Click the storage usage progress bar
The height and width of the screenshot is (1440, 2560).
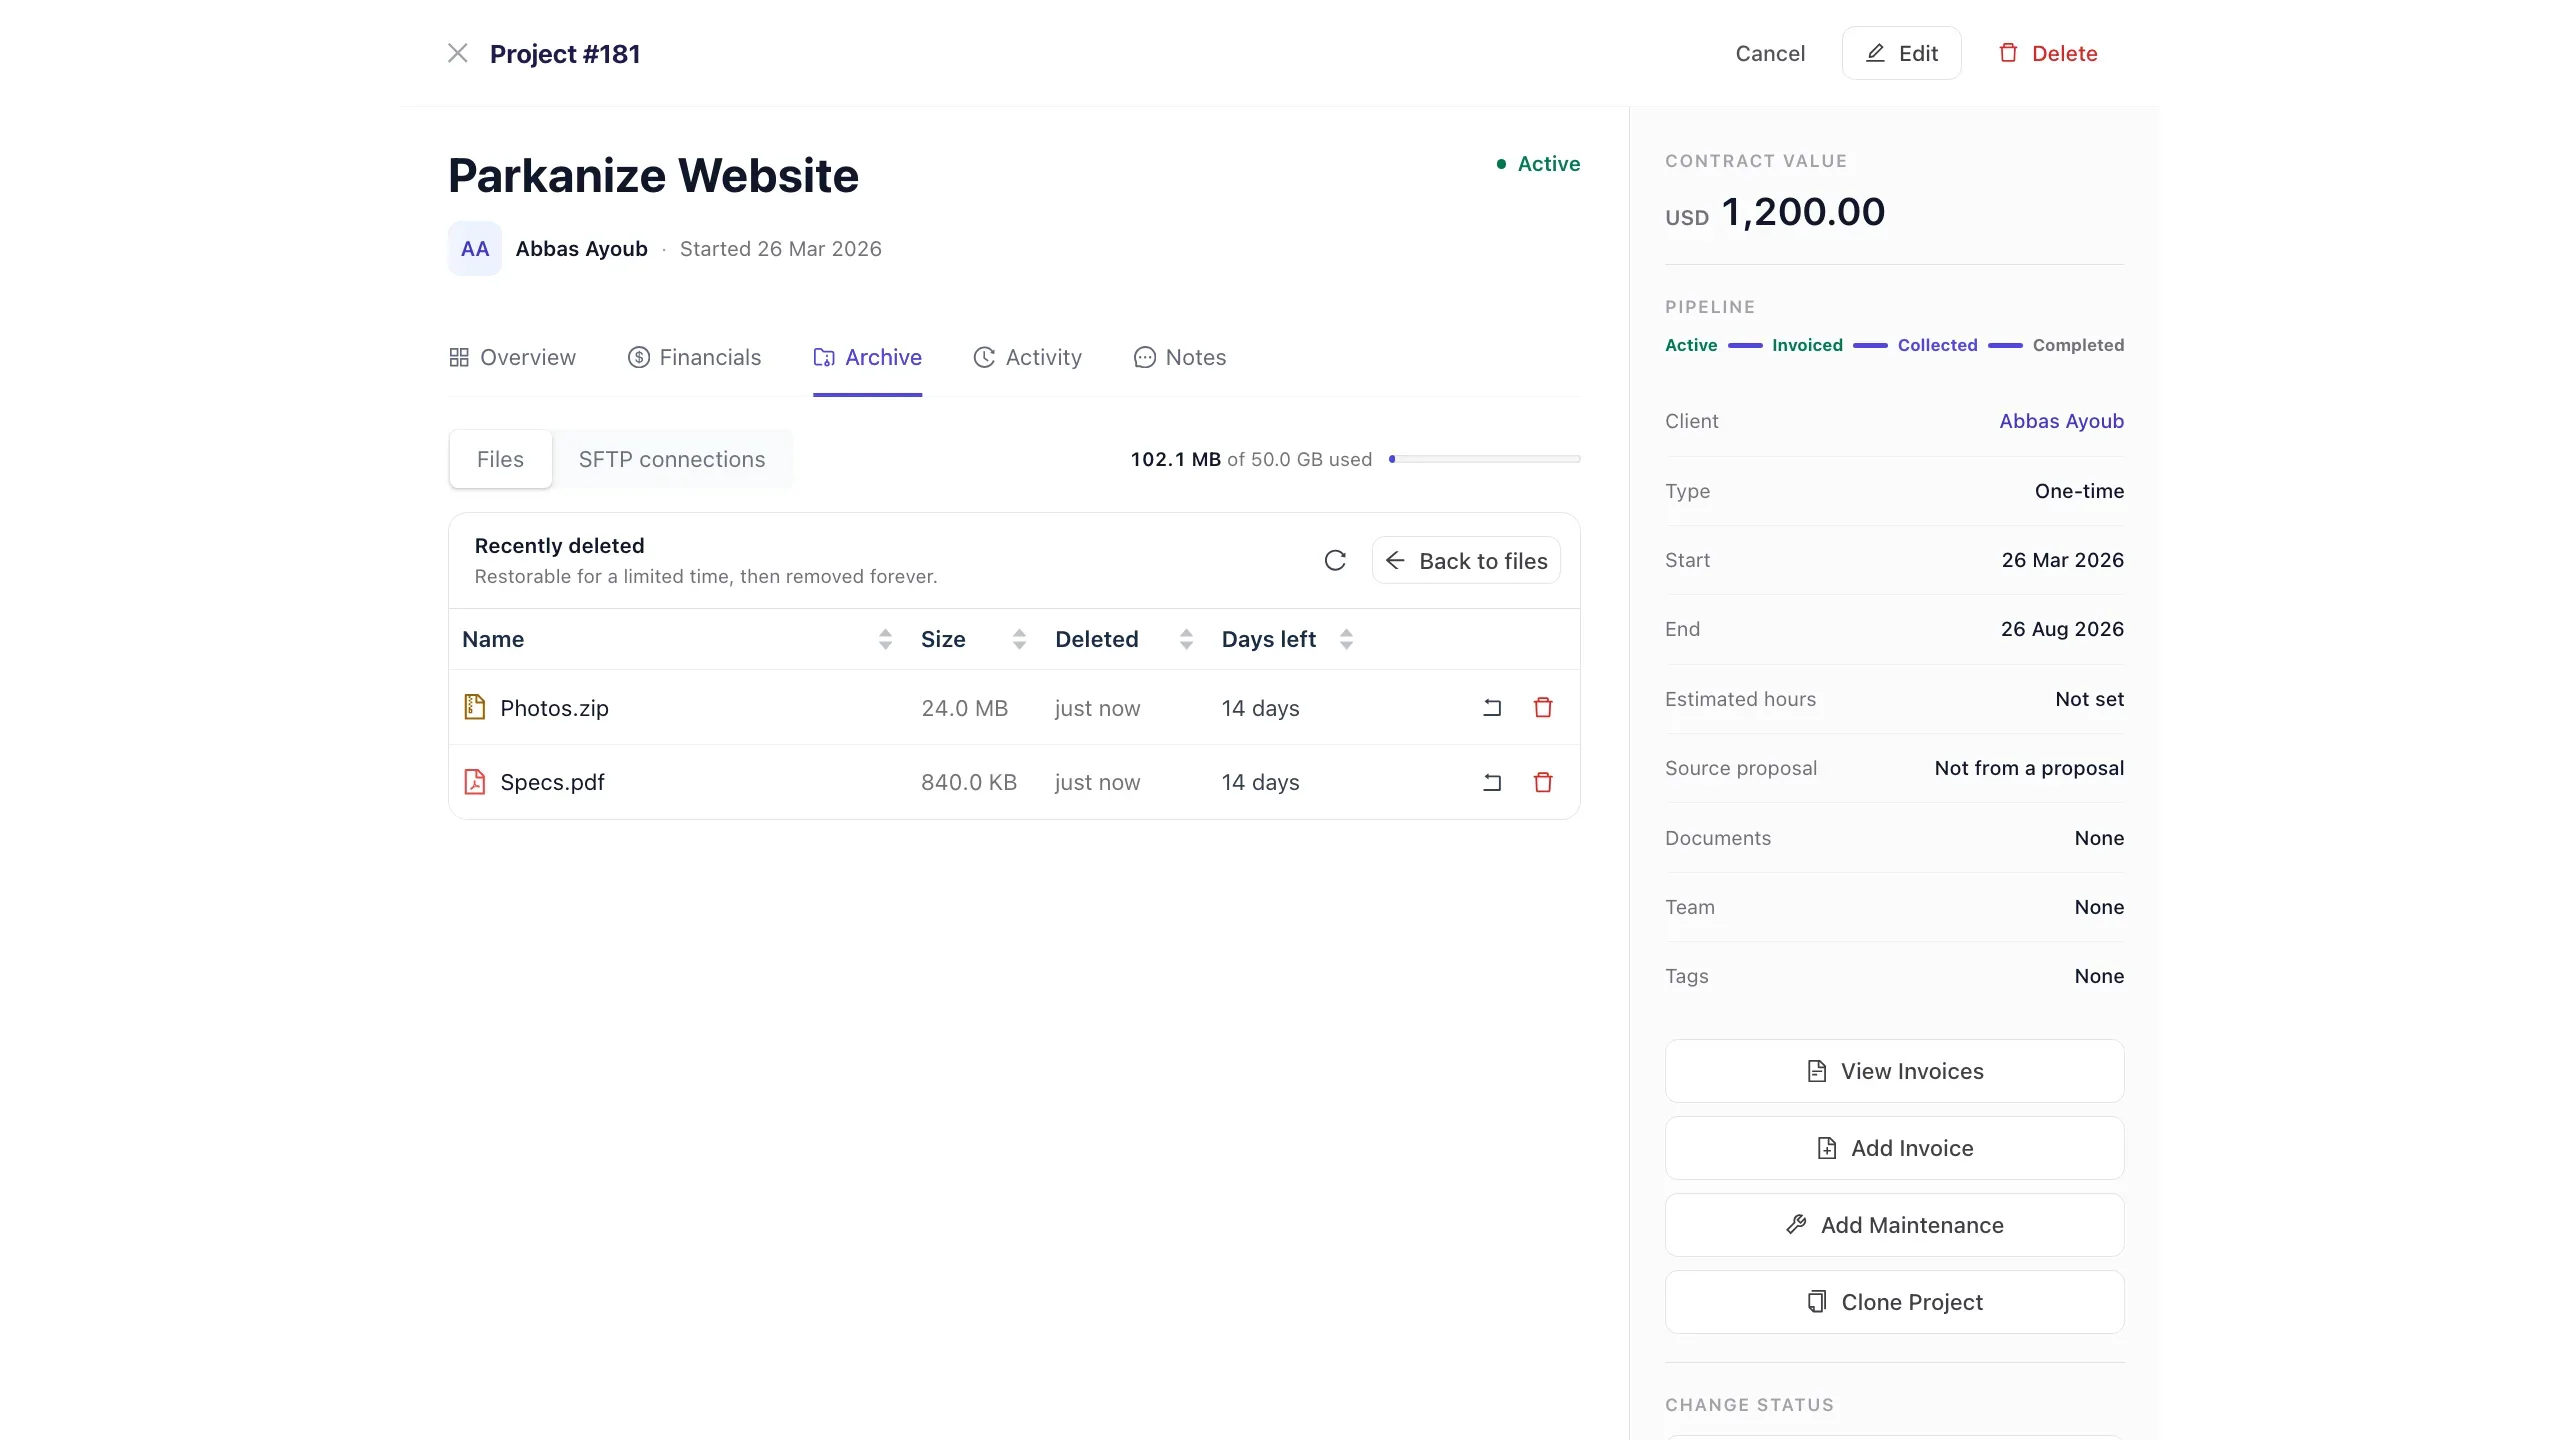coord(1484,459)
